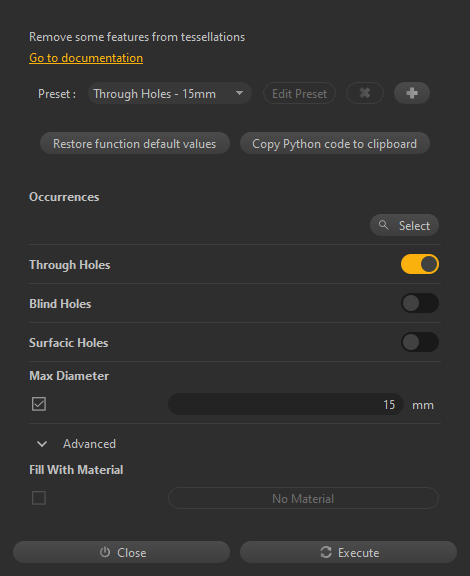Screen dimensions: 470x576
Task: Add a new preset with plus icon
Action: [412, 93]
